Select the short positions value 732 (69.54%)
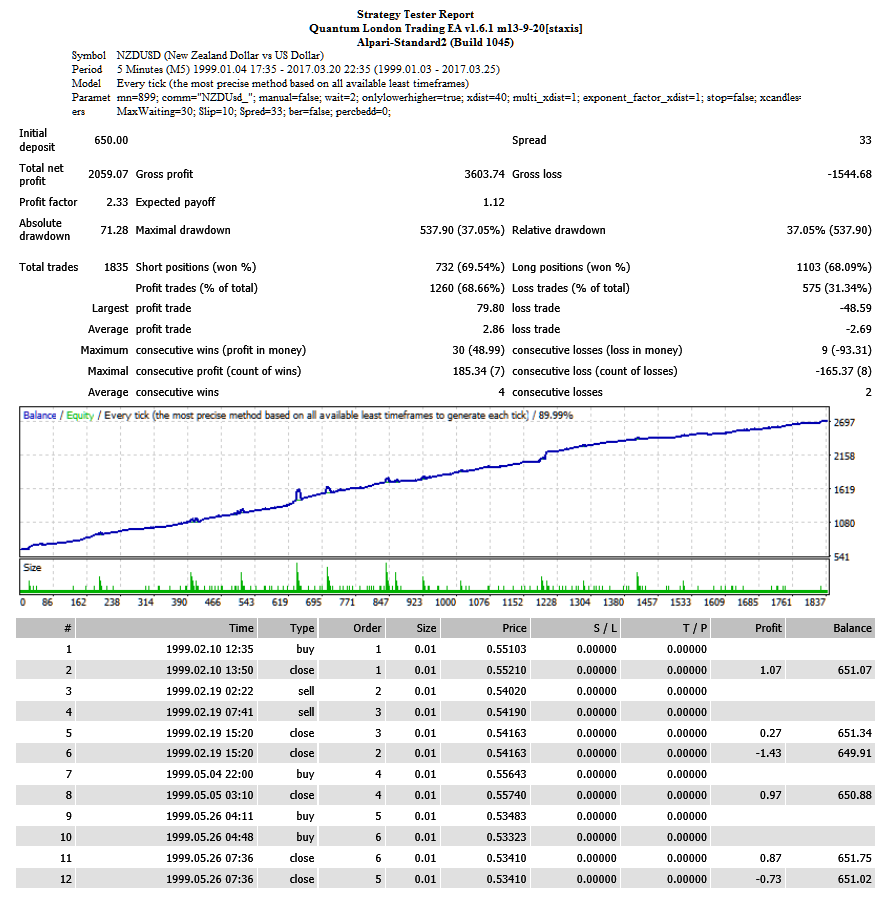This screenshot has height=907, width=888. pyautogui.click(x=470, y=267)
